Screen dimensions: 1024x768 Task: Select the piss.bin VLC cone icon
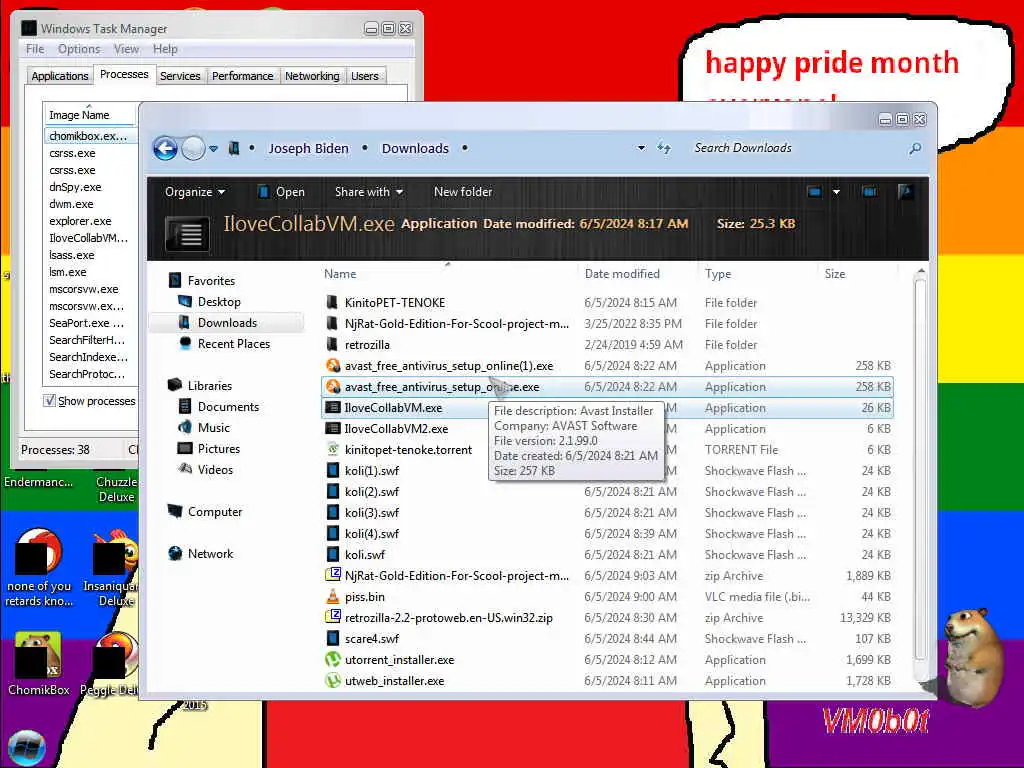click(x=333, y=596)
